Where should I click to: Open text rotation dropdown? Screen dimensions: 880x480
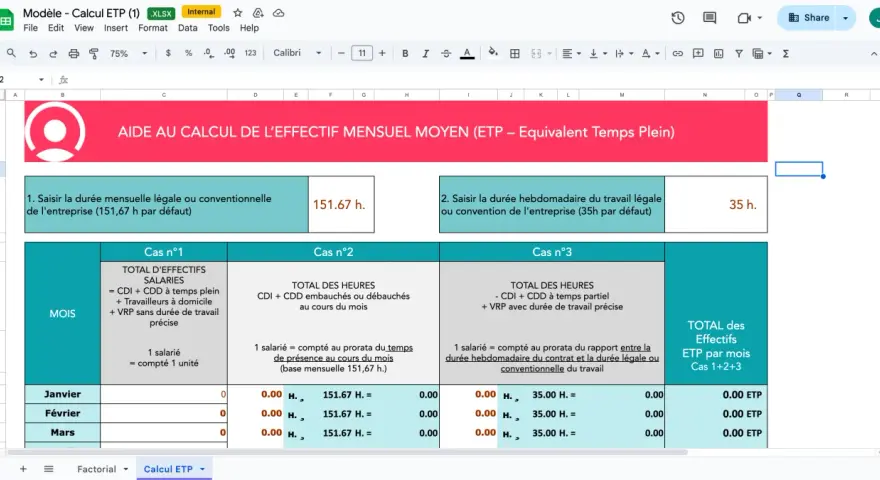[x=650, y=53]
